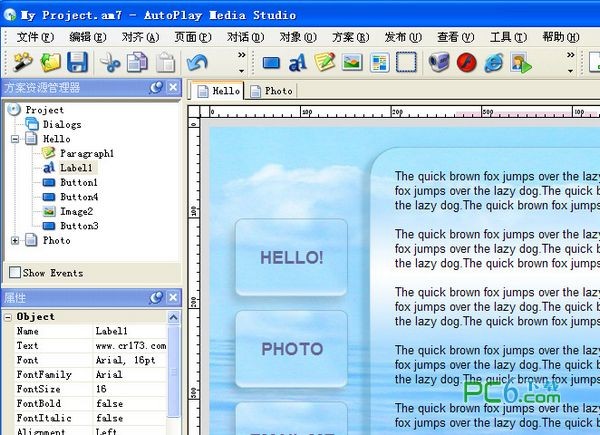Click the FontItalic value false
This screenshot has height=435, width=600.
130,418
